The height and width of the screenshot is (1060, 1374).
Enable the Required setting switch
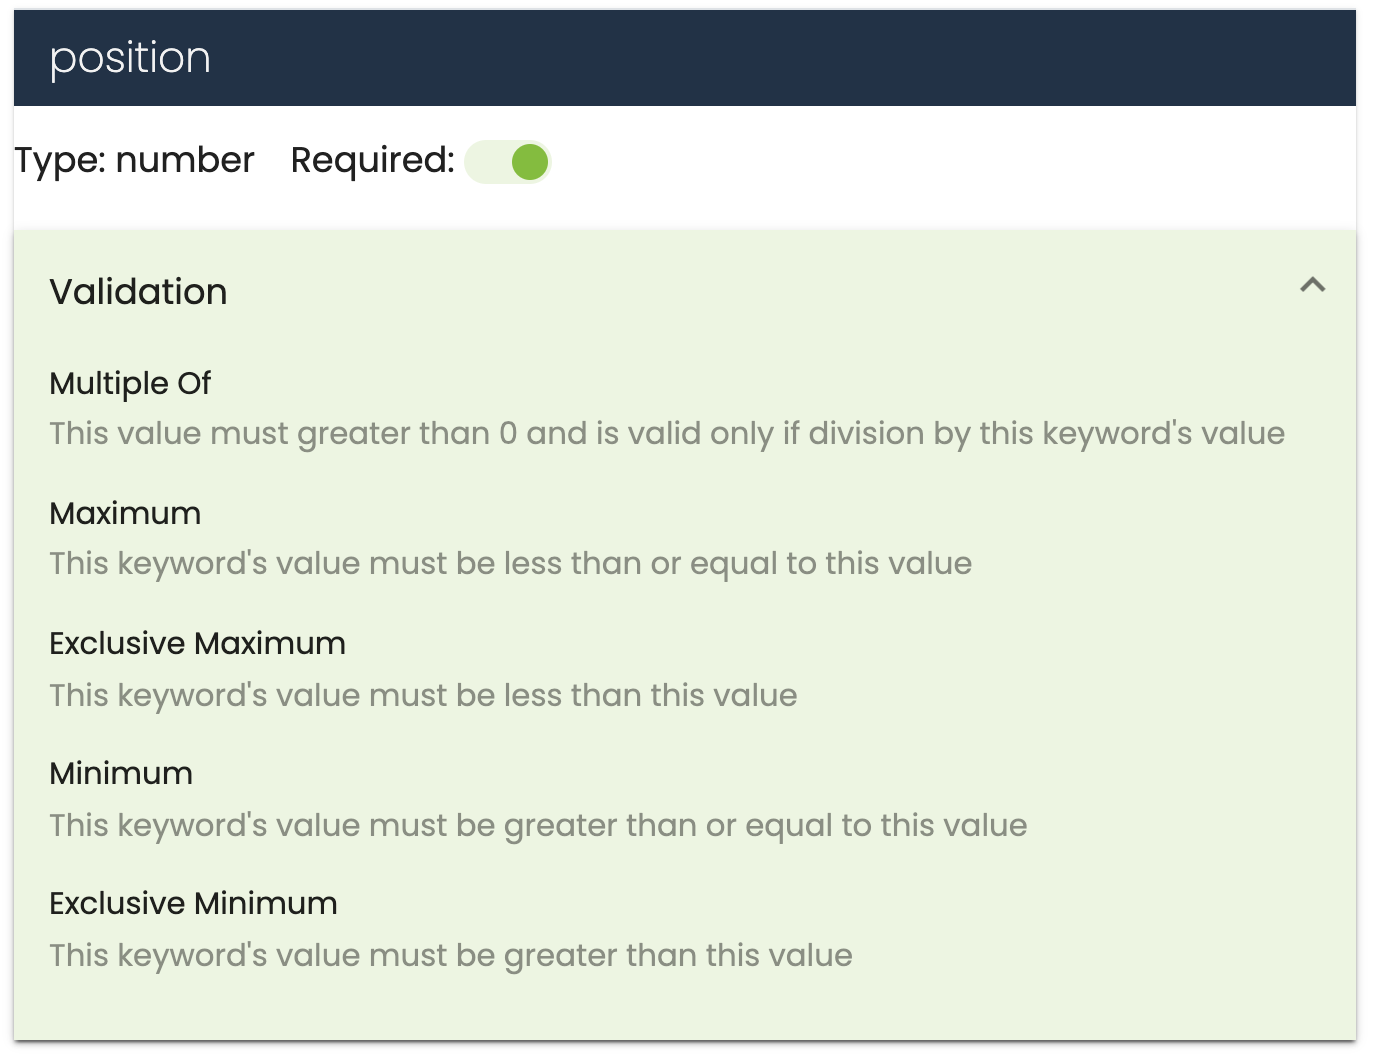pos(507,161)
